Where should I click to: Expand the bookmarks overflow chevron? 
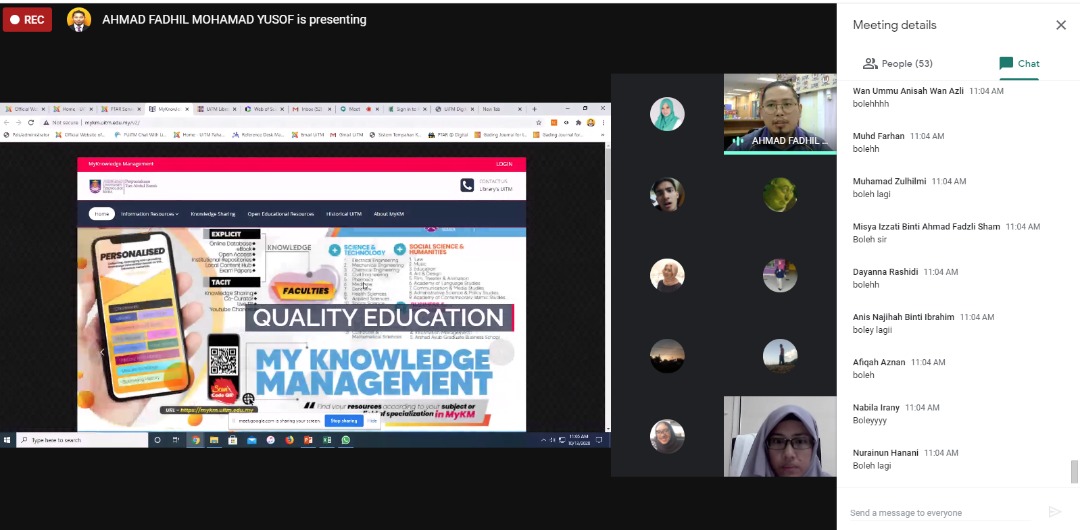coord(603,134)
